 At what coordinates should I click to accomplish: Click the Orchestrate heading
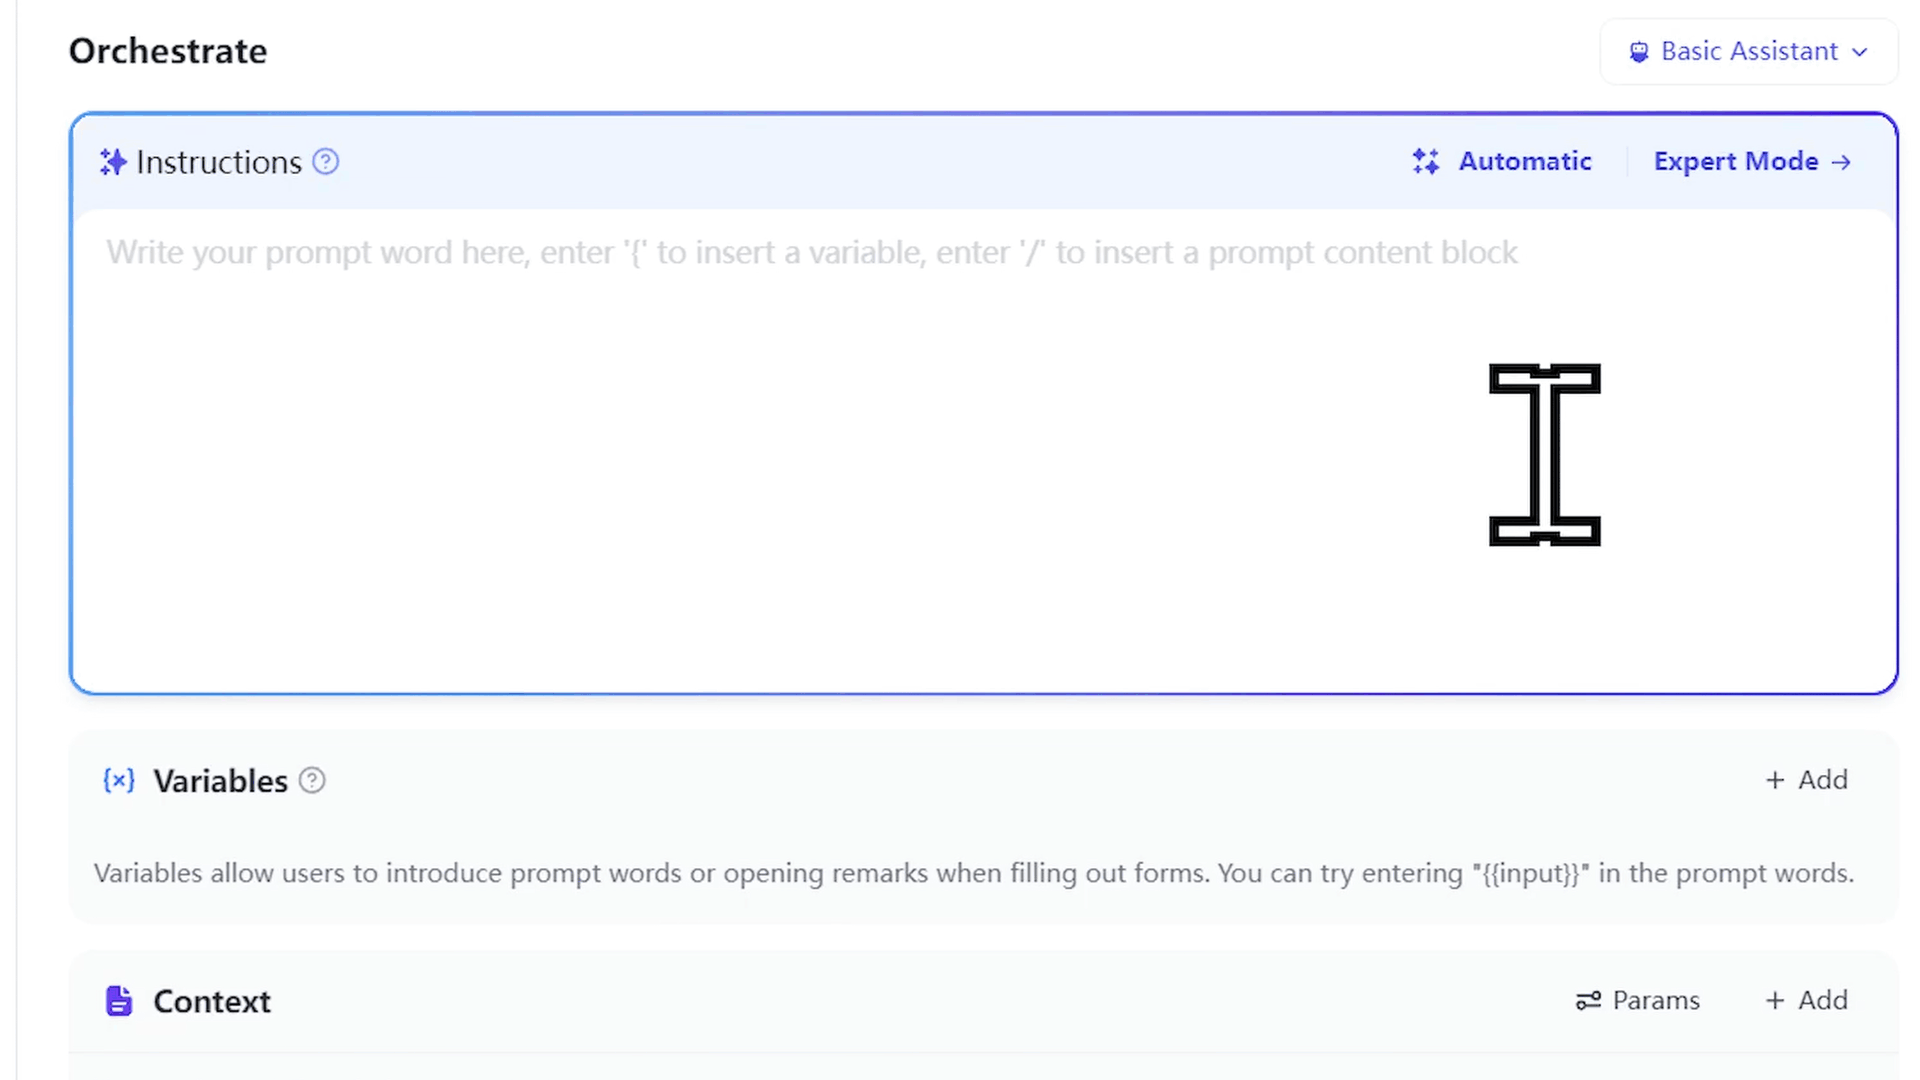click(x=168, y=52)
